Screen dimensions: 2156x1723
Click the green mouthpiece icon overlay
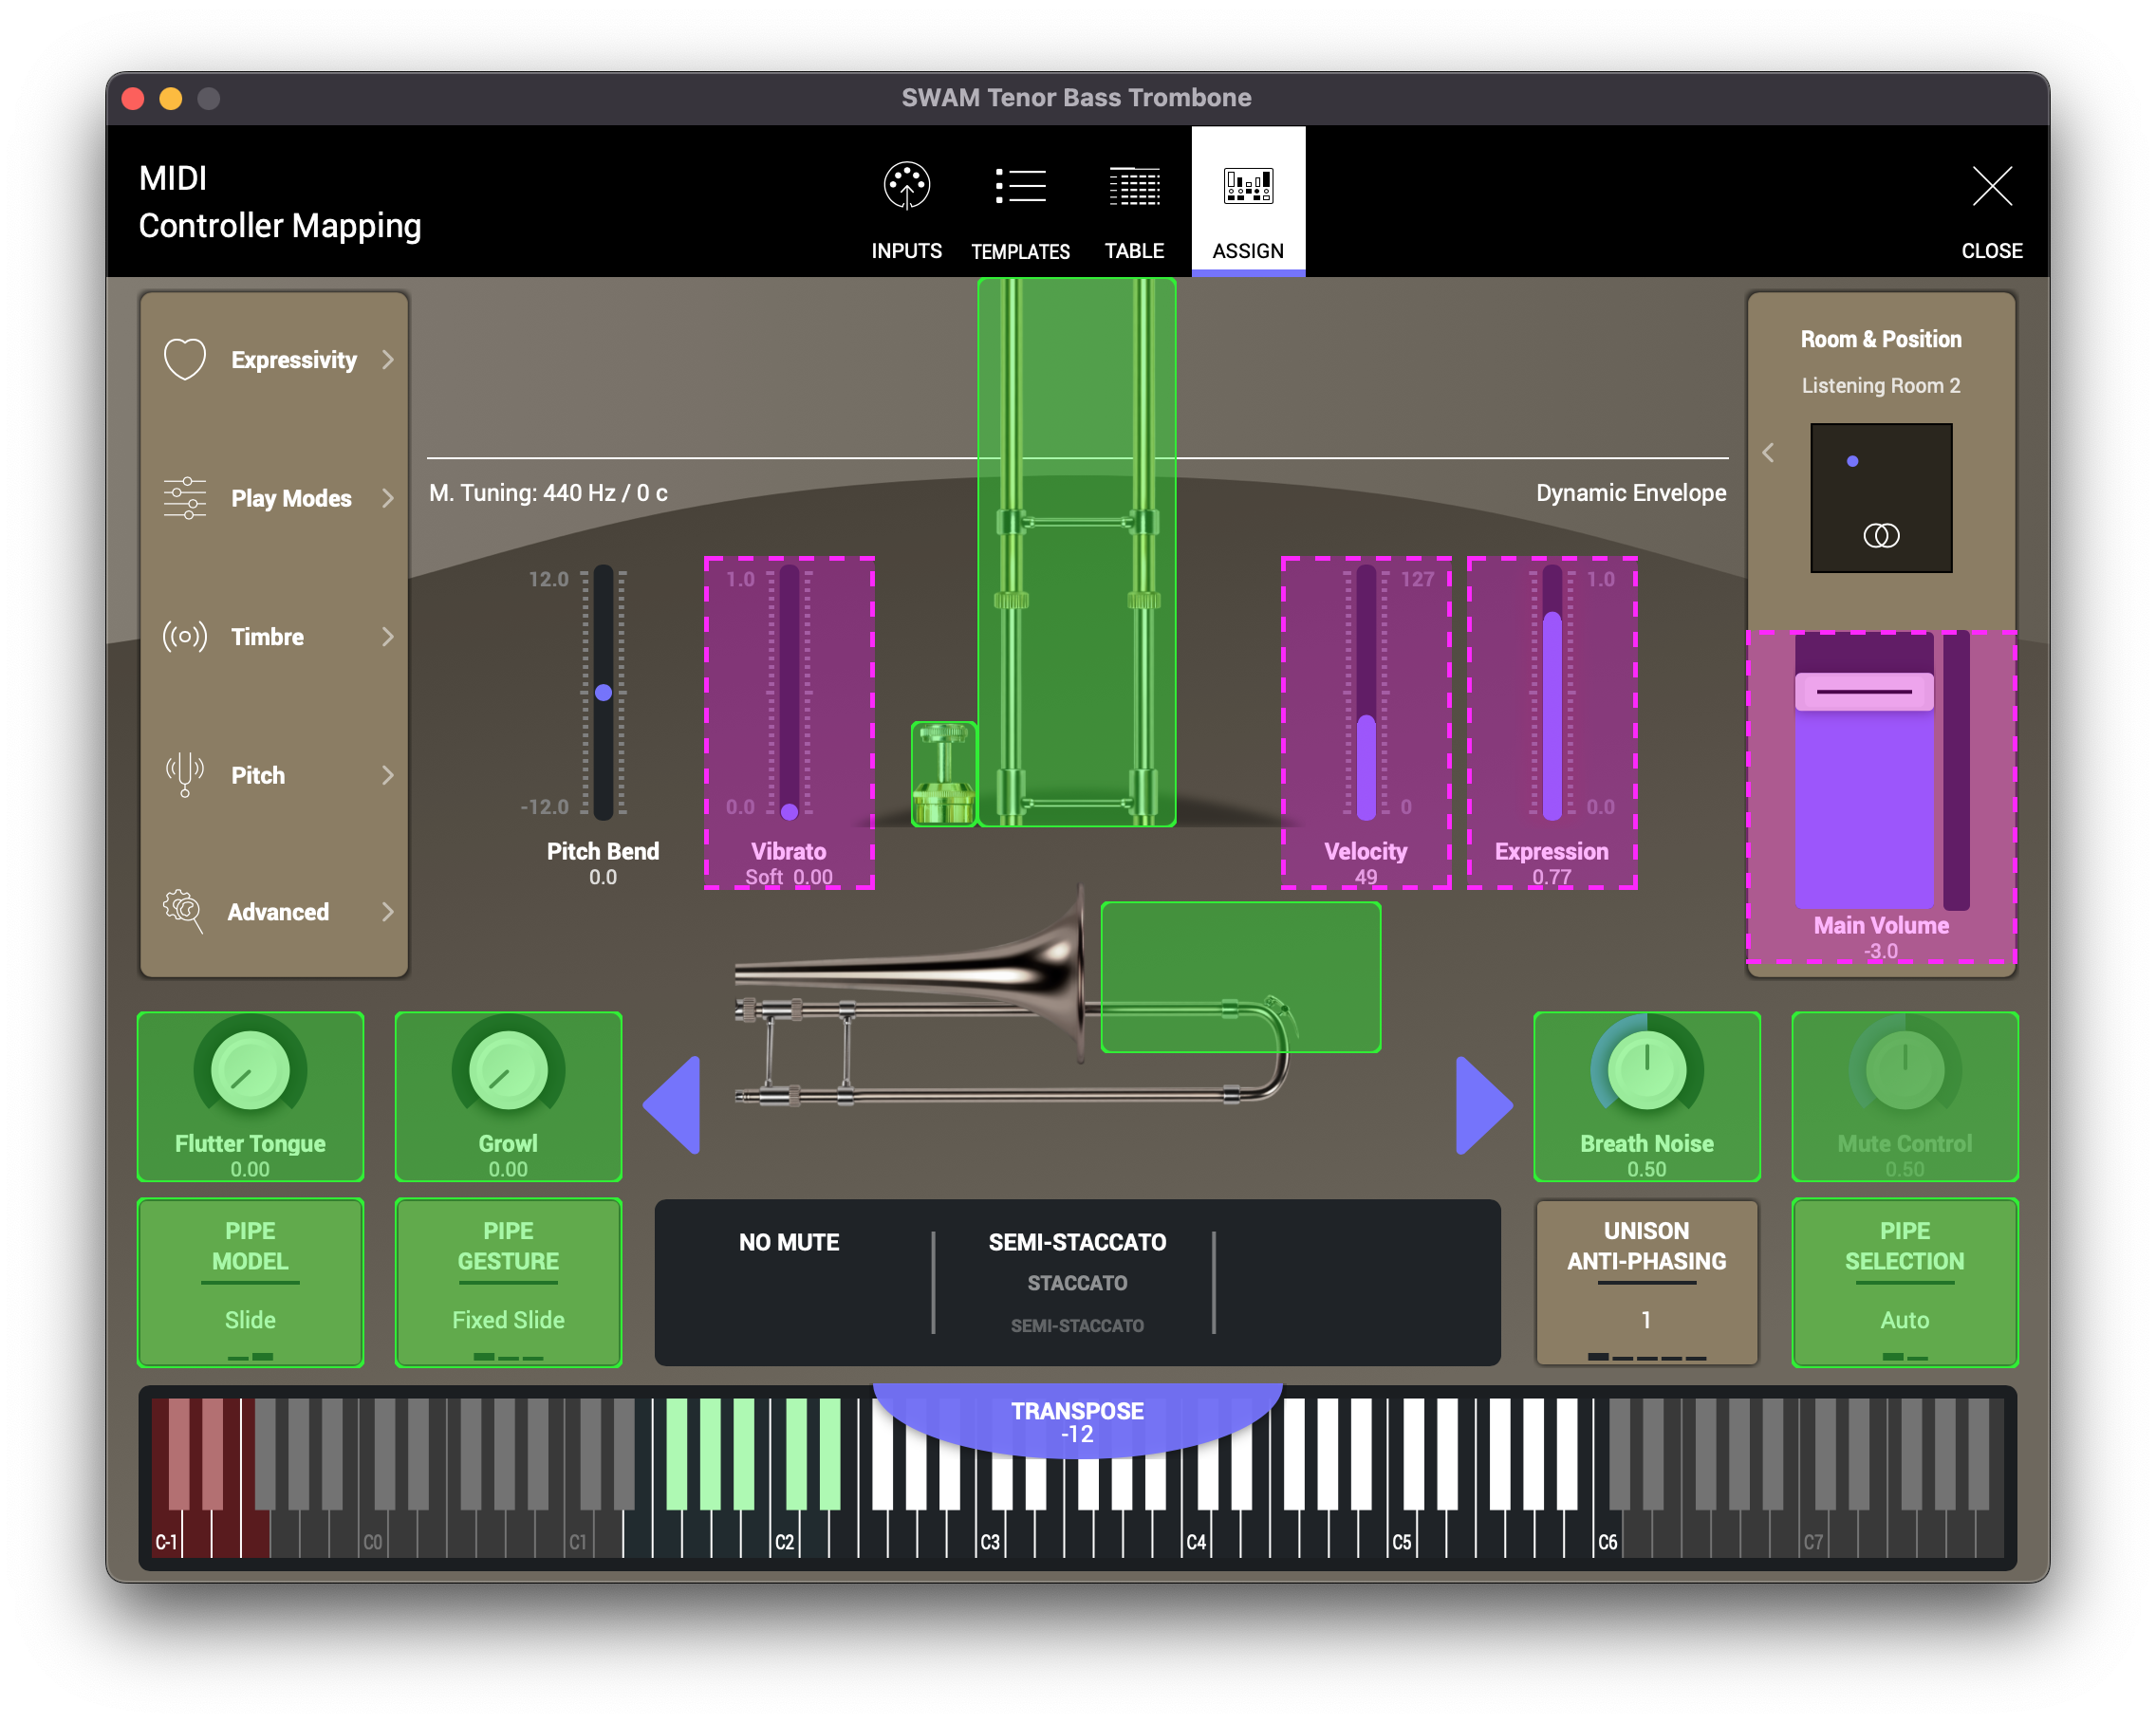coord(943,773)
